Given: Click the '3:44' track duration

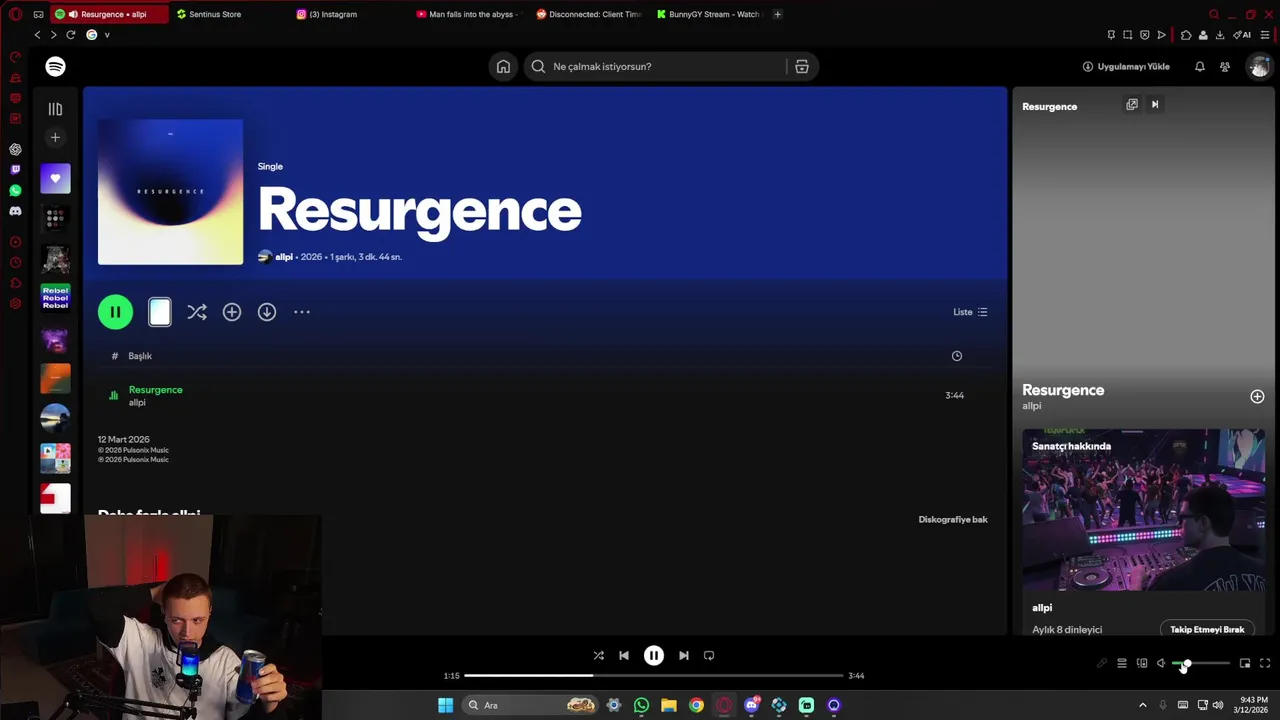Looking at the screenshot, I should [x=955, y=395].
